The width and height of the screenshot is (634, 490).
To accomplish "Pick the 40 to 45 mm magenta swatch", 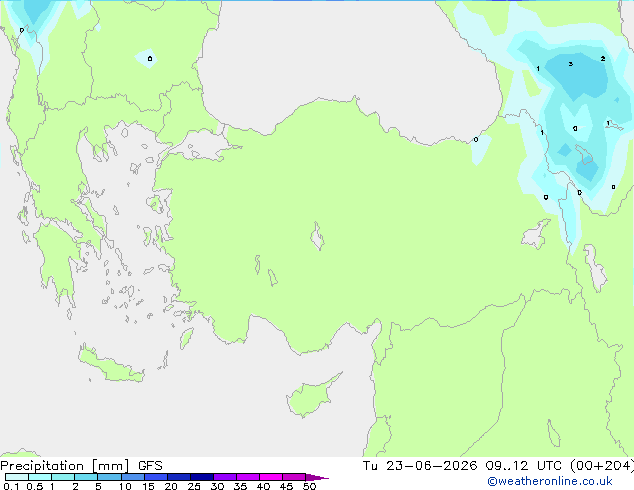I will 271,477.
